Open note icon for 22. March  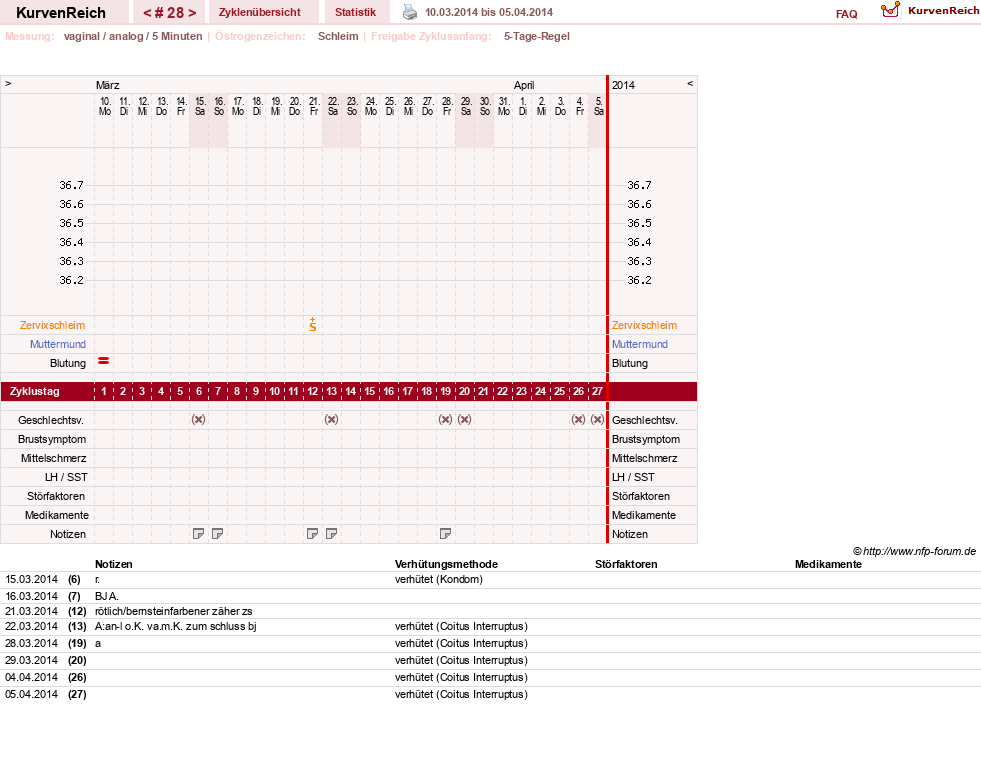point(332,533)
